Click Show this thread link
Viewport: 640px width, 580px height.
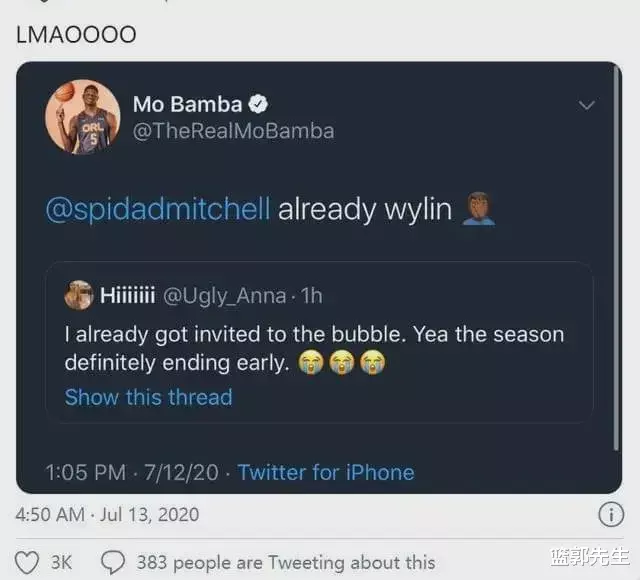149,397
